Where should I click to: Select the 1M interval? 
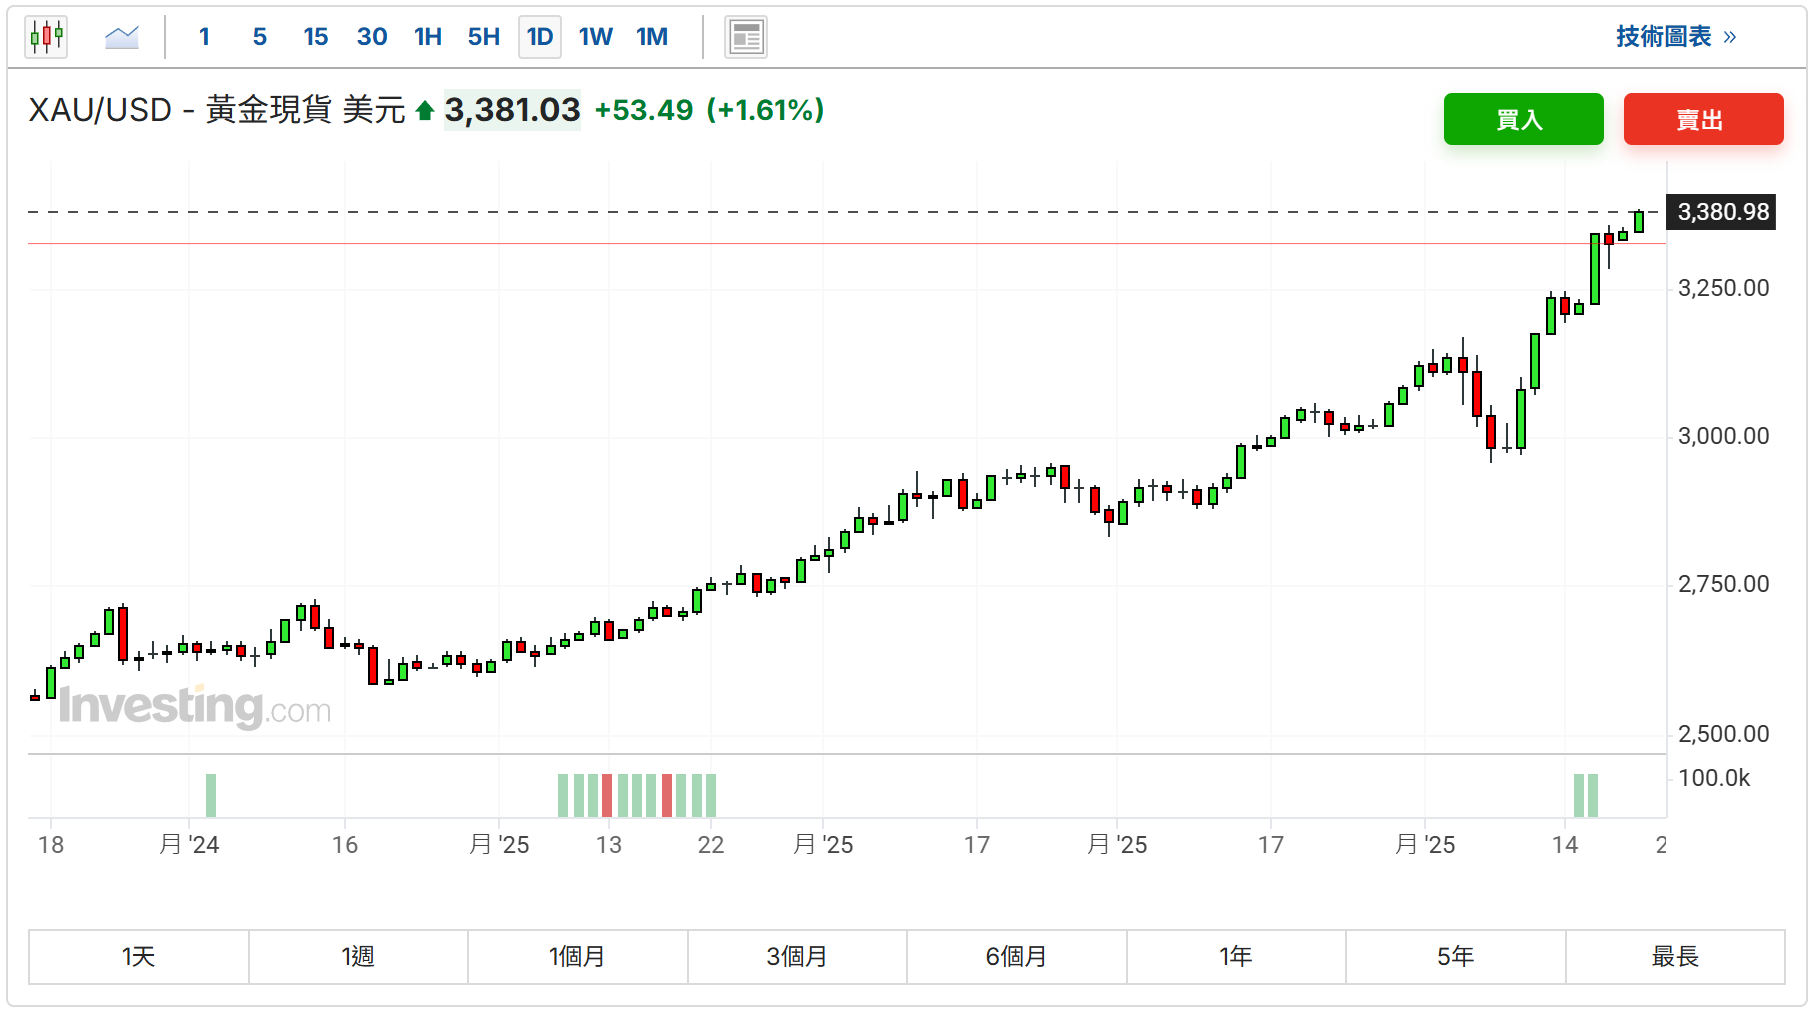coord(652,37)
